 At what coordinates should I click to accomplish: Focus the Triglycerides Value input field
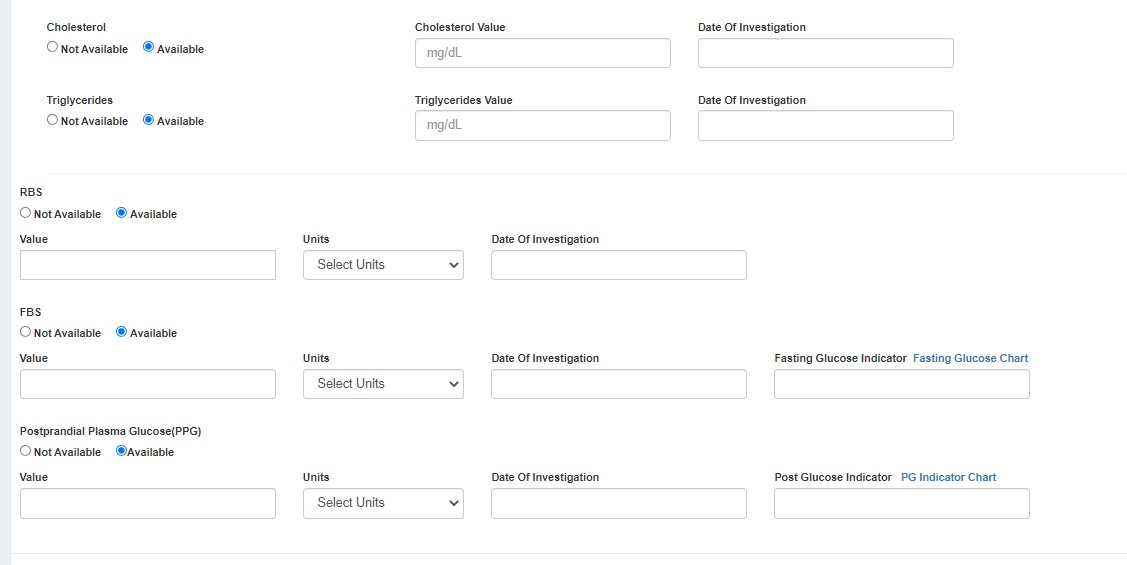coord(542,126)
